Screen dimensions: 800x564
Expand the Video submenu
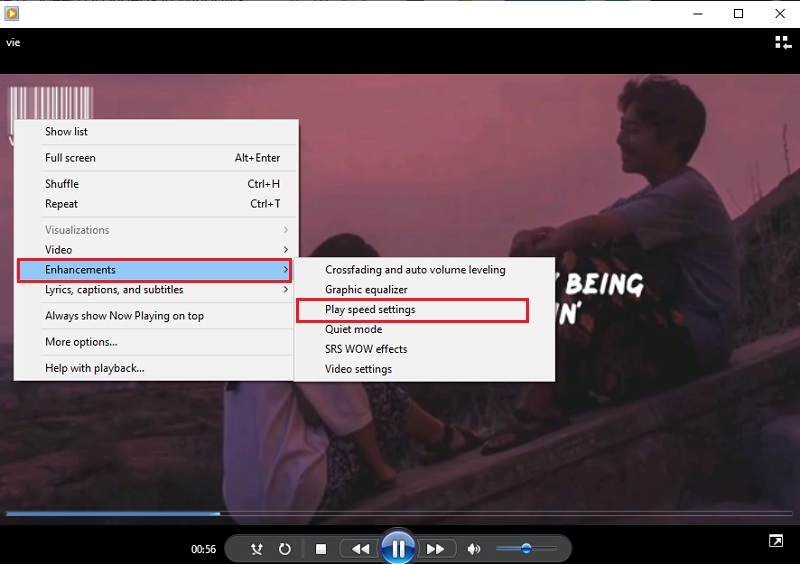pos(156,250)
